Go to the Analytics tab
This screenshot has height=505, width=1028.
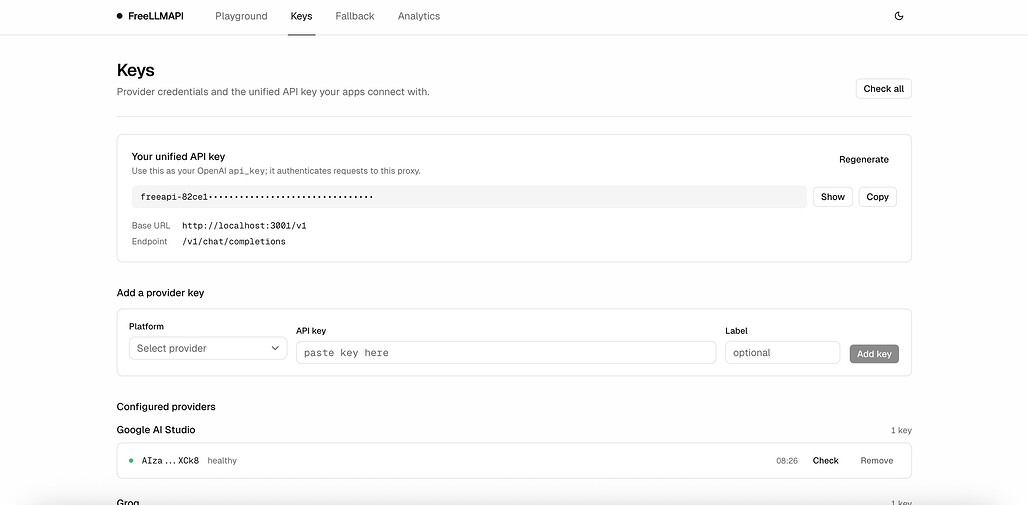coord(419,16)
